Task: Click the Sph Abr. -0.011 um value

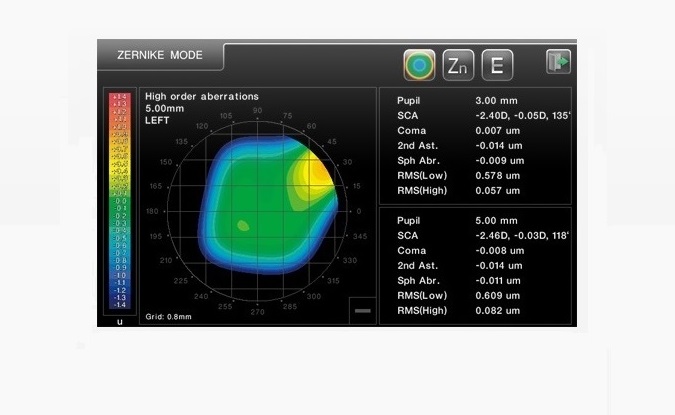Action: [x=498, y=281]
